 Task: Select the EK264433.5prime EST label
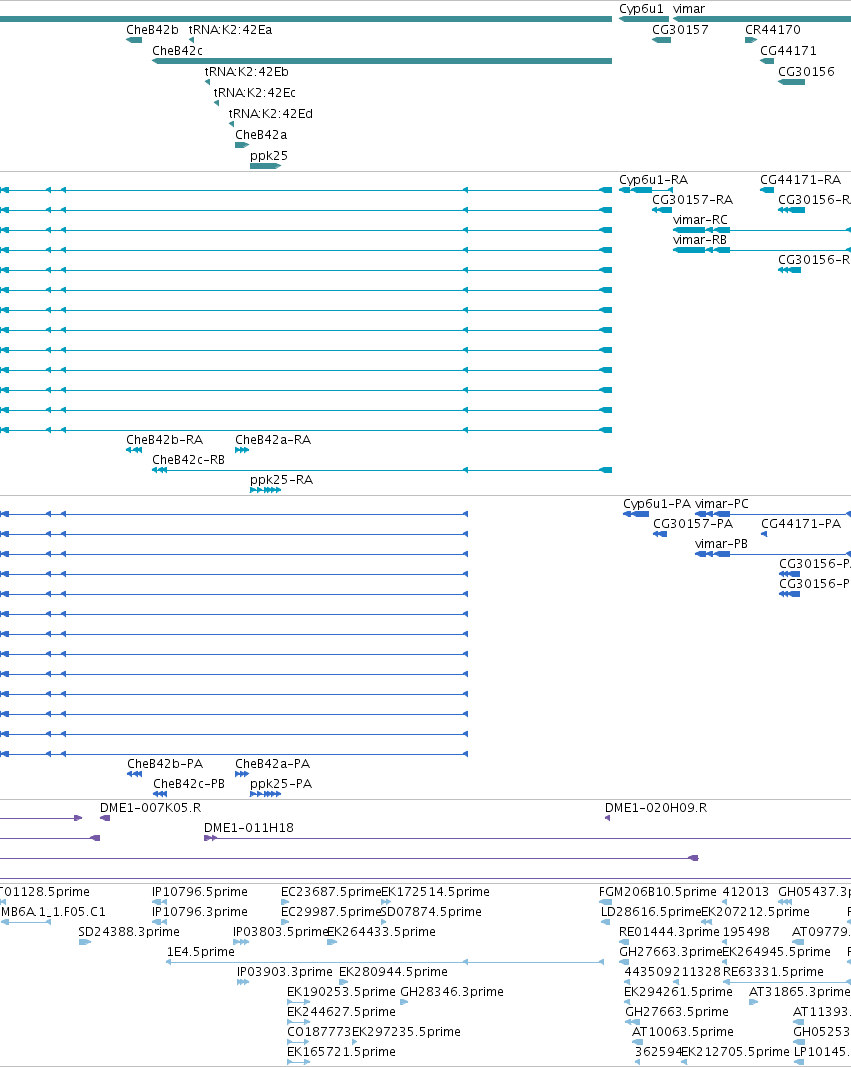pyautogui.click(x=382, y=932)
